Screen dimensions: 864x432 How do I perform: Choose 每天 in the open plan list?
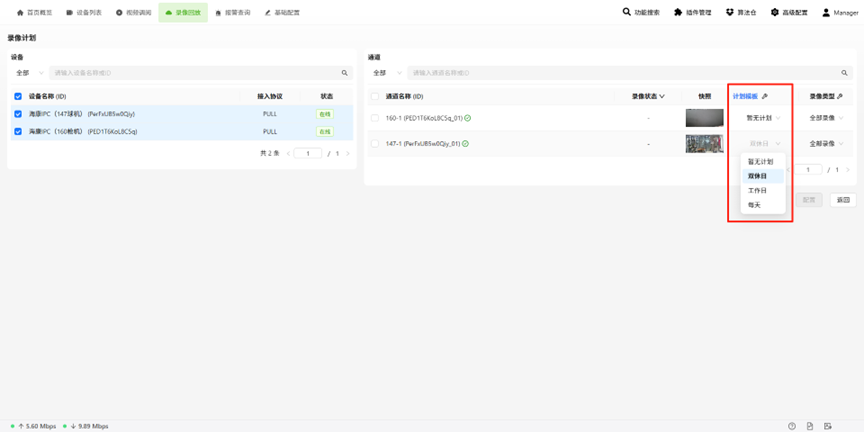click(763, 205)
